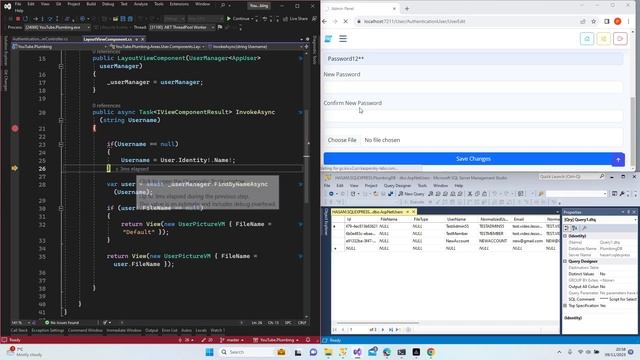The height and width of the screenshot is (360, 640).
Task: Close the LayoutViewComponent.cs tab
Action: click(142, 39)
